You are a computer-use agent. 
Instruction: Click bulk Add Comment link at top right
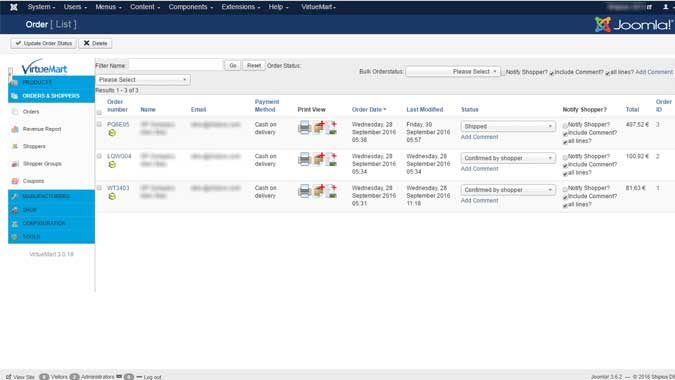654,72
